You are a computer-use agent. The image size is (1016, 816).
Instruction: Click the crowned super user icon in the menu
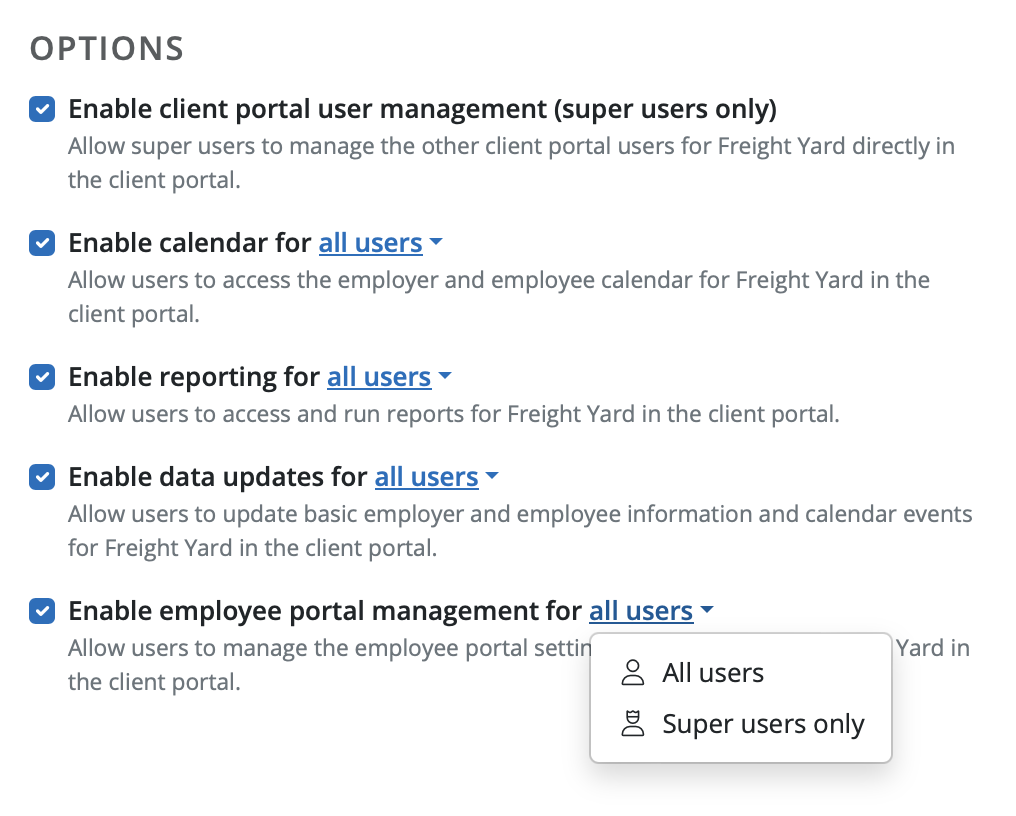633,724
